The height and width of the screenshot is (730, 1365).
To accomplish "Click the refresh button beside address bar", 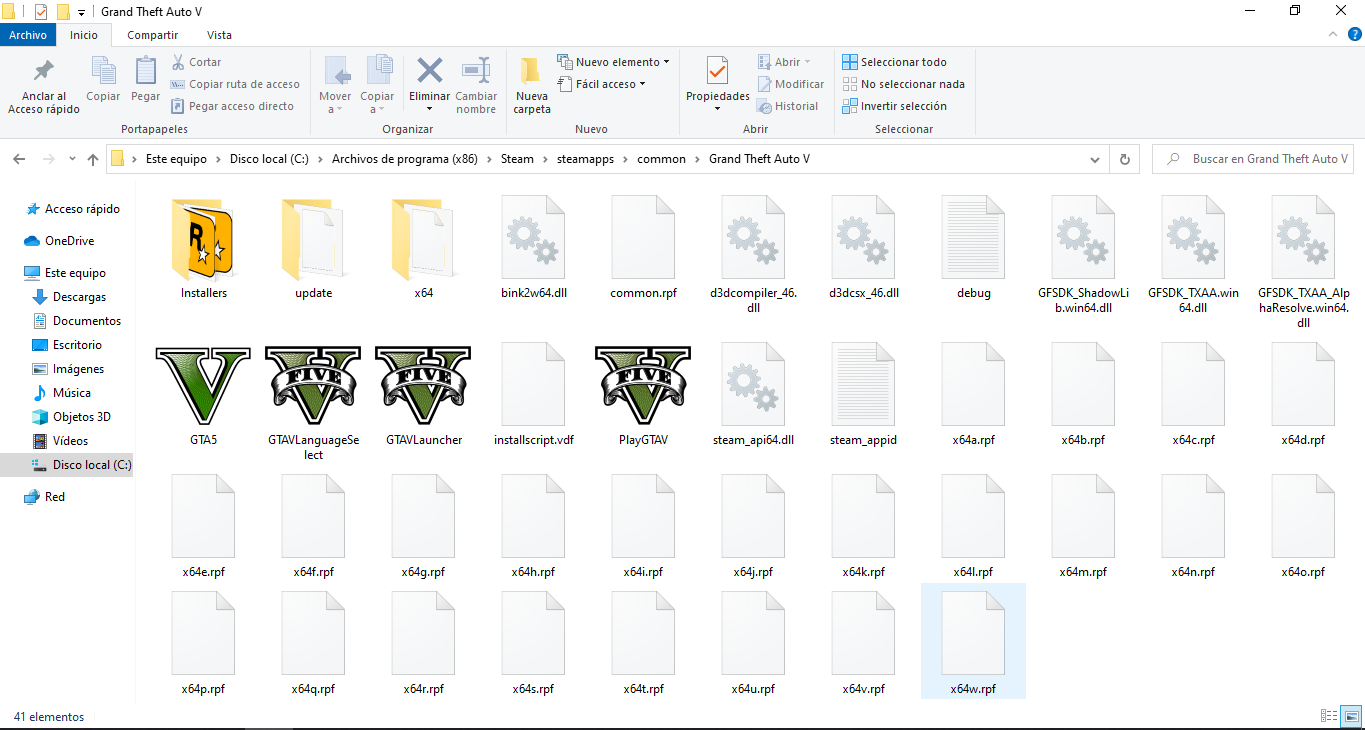I will 1124,159.
